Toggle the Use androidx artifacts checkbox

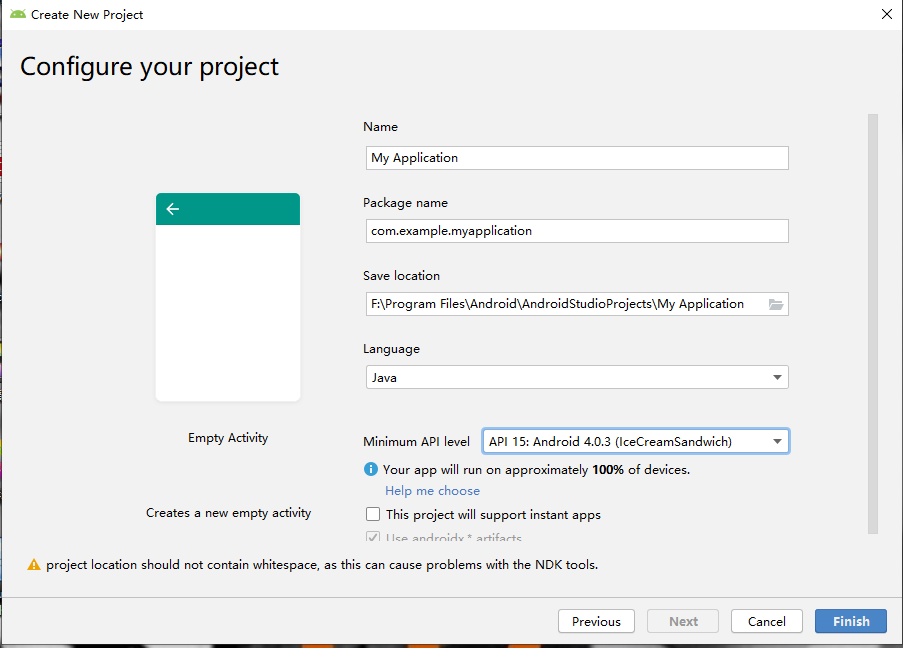tap(373, 538)
